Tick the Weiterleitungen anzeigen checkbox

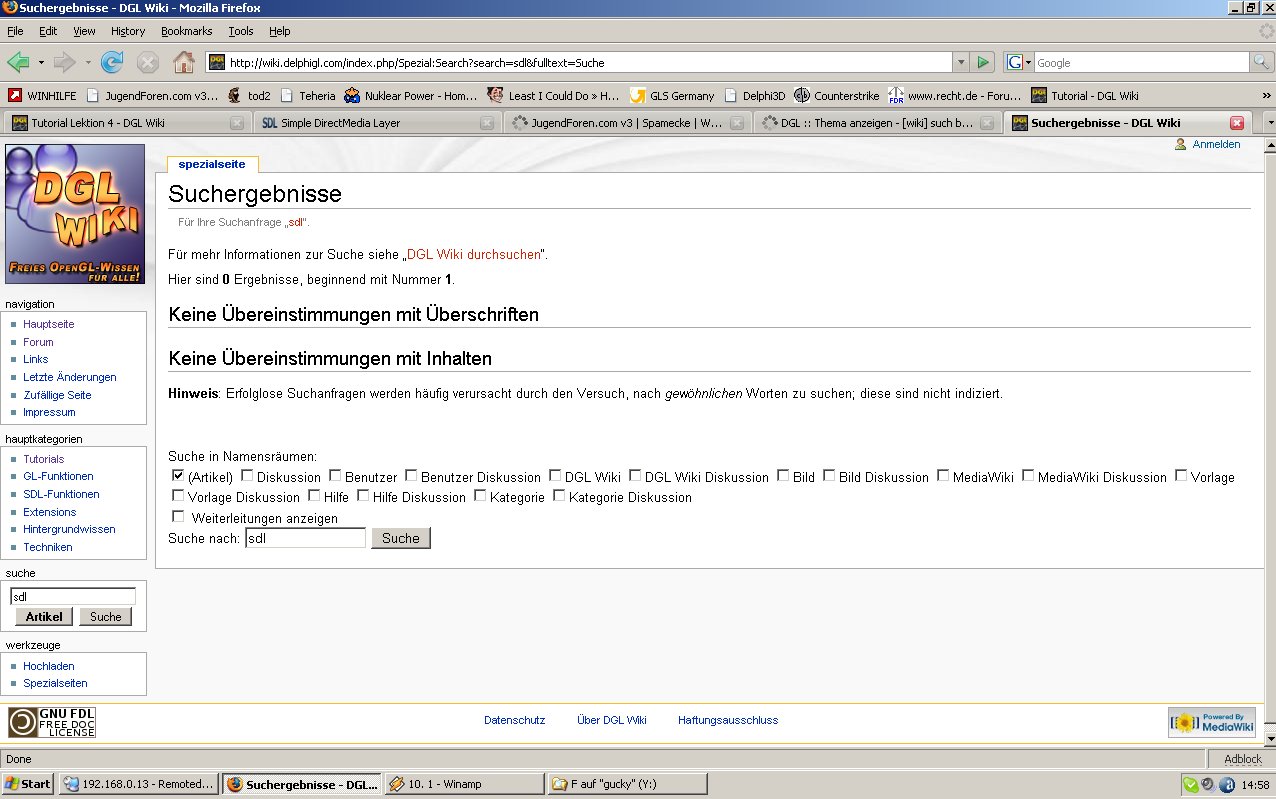[178, 517]
